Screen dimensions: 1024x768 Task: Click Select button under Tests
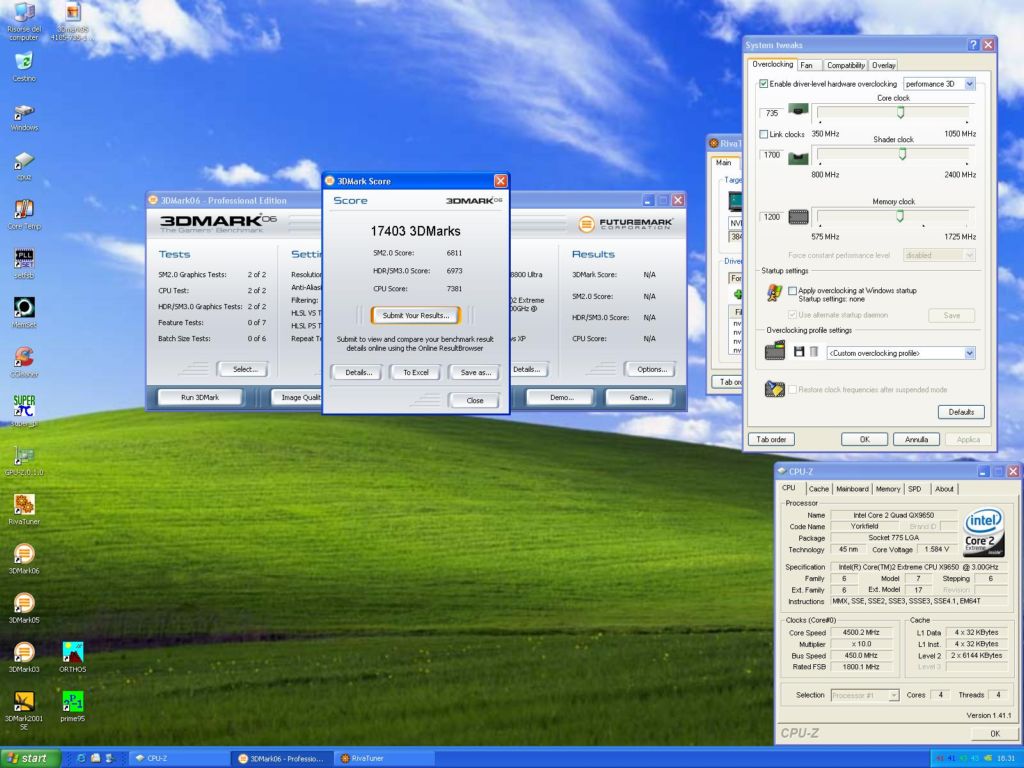[242, 369]
